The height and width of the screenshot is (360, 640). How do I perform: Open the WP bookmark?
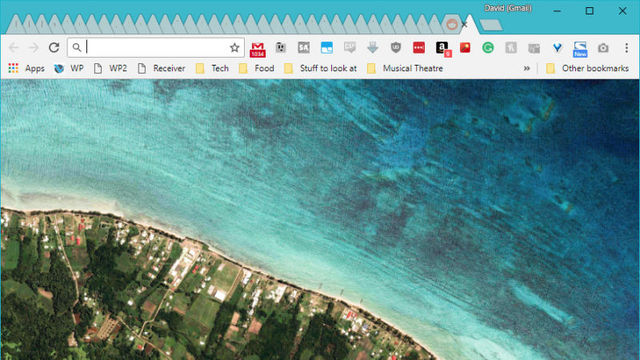[69, 68]
